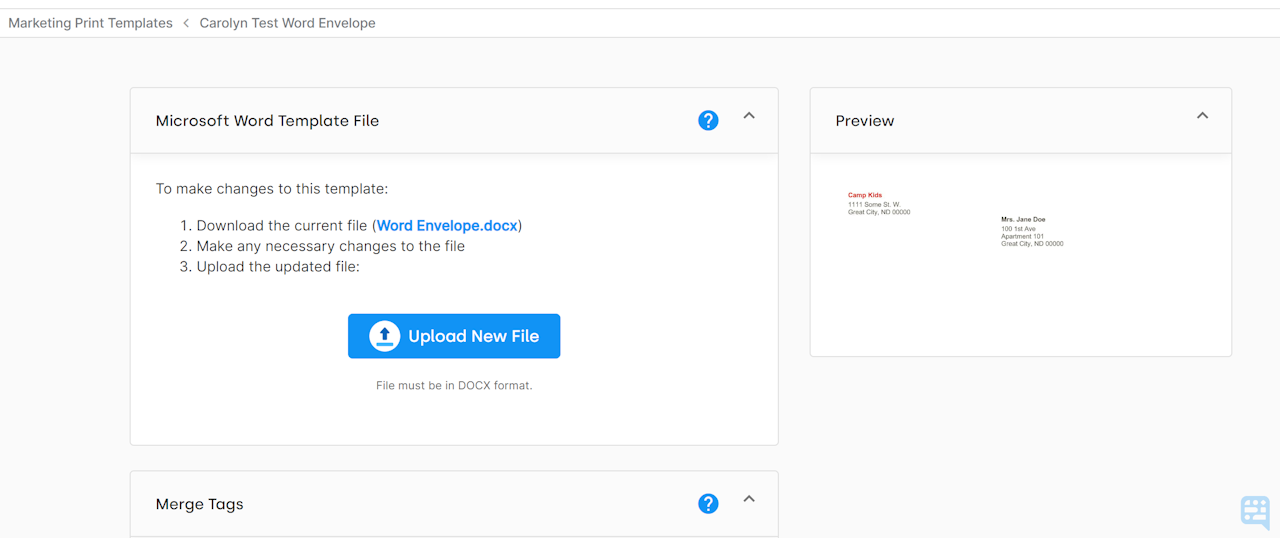Open help for Merge Tags section
The height and width of the screenshot is (538, 1280).
coord(708,504)
